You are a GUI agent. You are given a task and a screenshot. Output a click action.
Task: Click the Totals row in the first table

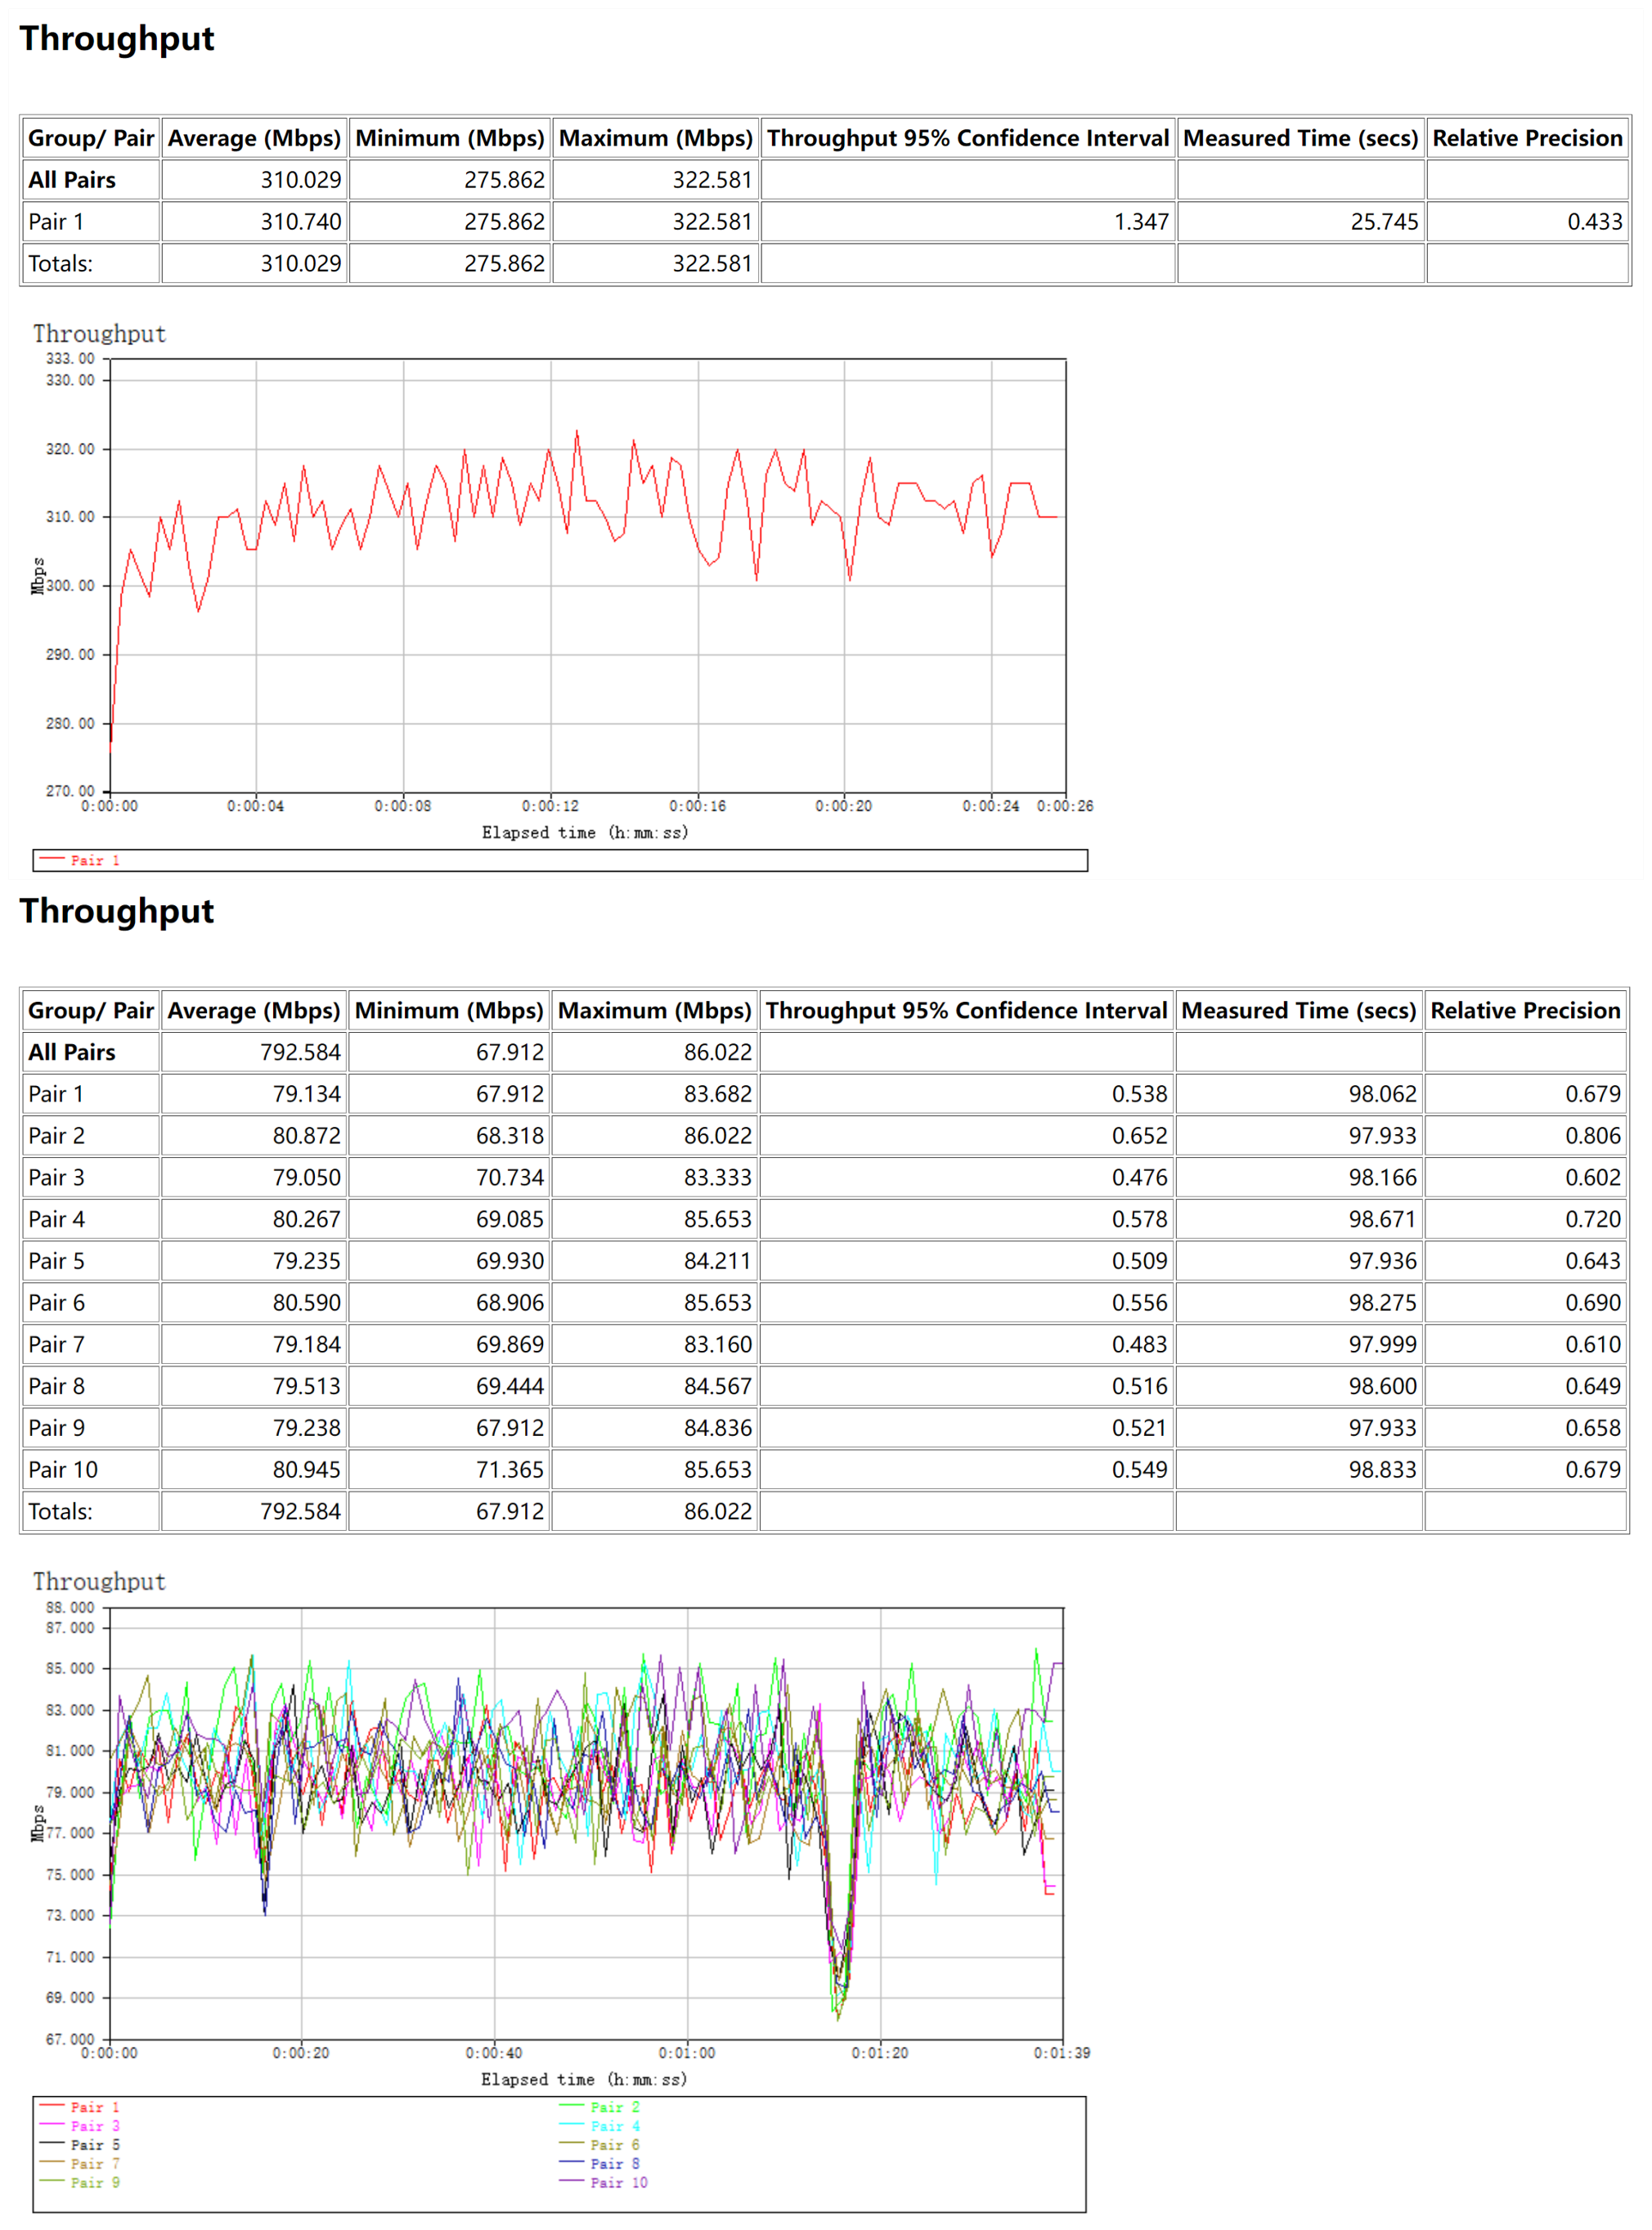[61, 263]
